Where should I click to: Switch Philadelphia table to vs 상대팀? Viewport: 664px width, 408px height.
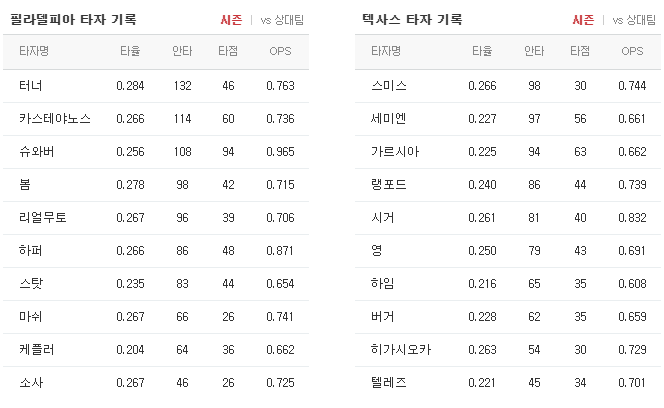[282, 20]
